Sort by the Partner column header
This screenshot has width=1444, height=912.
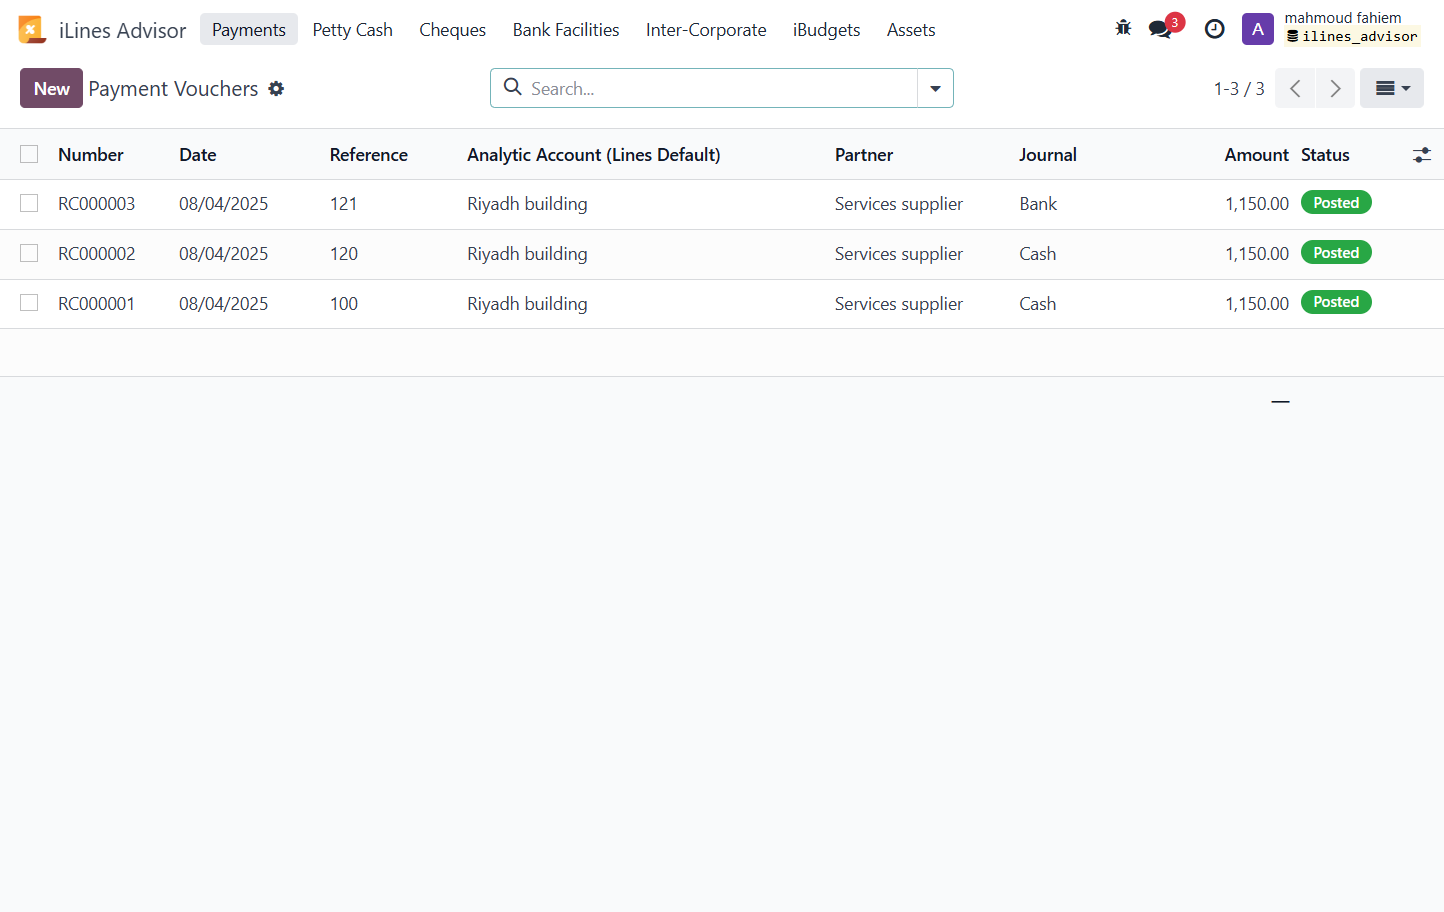coord(864,155)
